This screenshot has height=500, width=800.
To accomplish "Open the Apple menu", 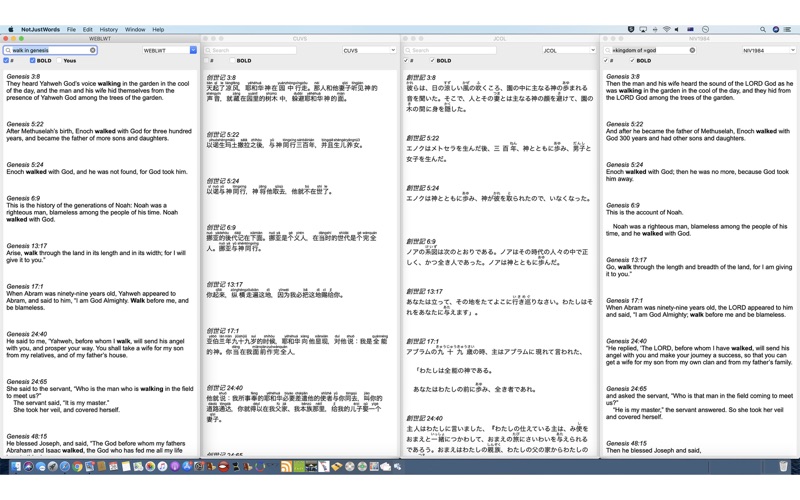I will pyautogui.click(x=11, y=29).
